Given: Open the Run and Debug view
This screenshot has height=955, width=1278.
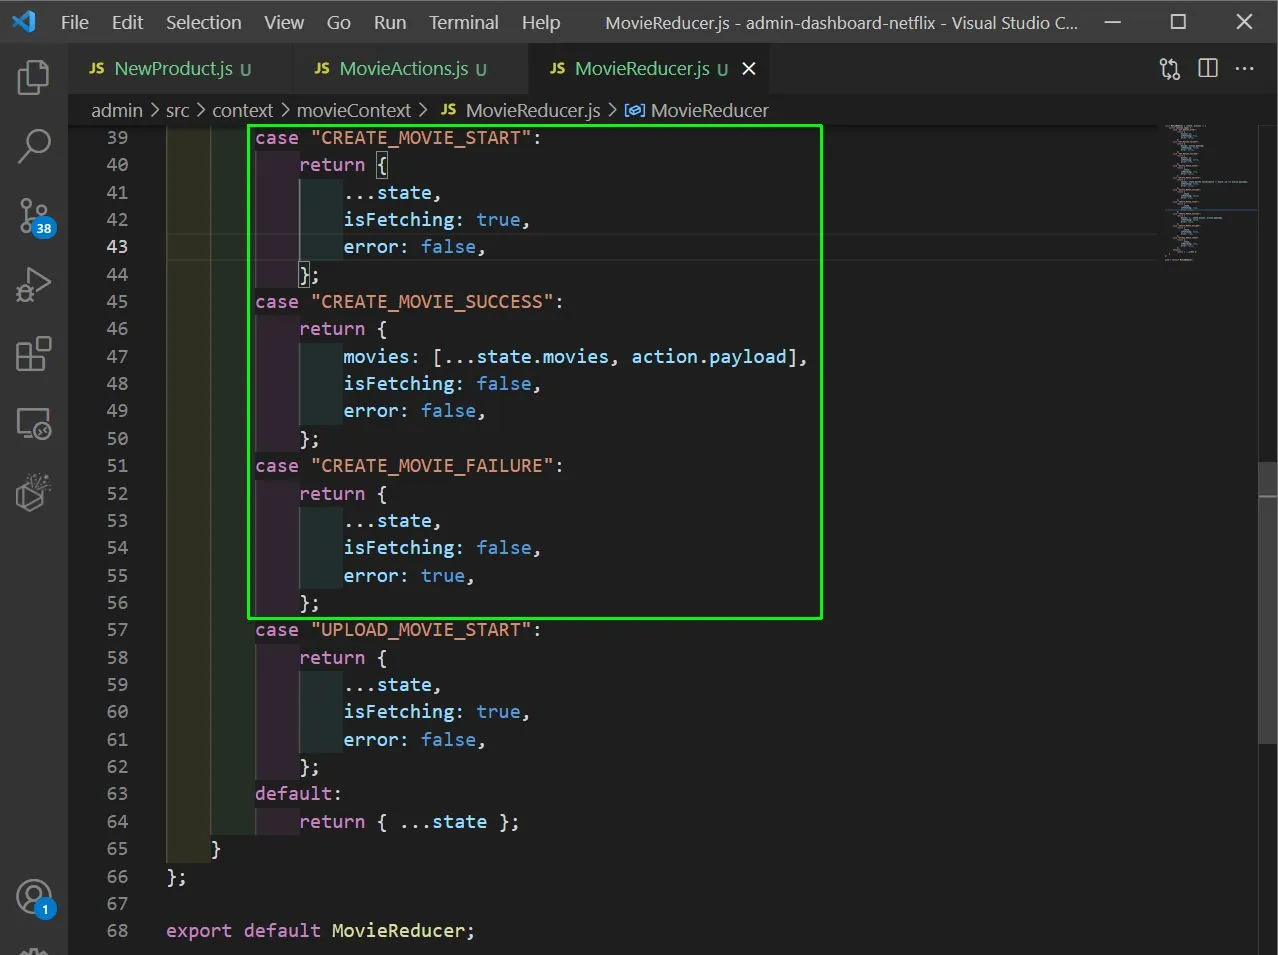Looking at the screenshot, I should (x=33, y=285).
